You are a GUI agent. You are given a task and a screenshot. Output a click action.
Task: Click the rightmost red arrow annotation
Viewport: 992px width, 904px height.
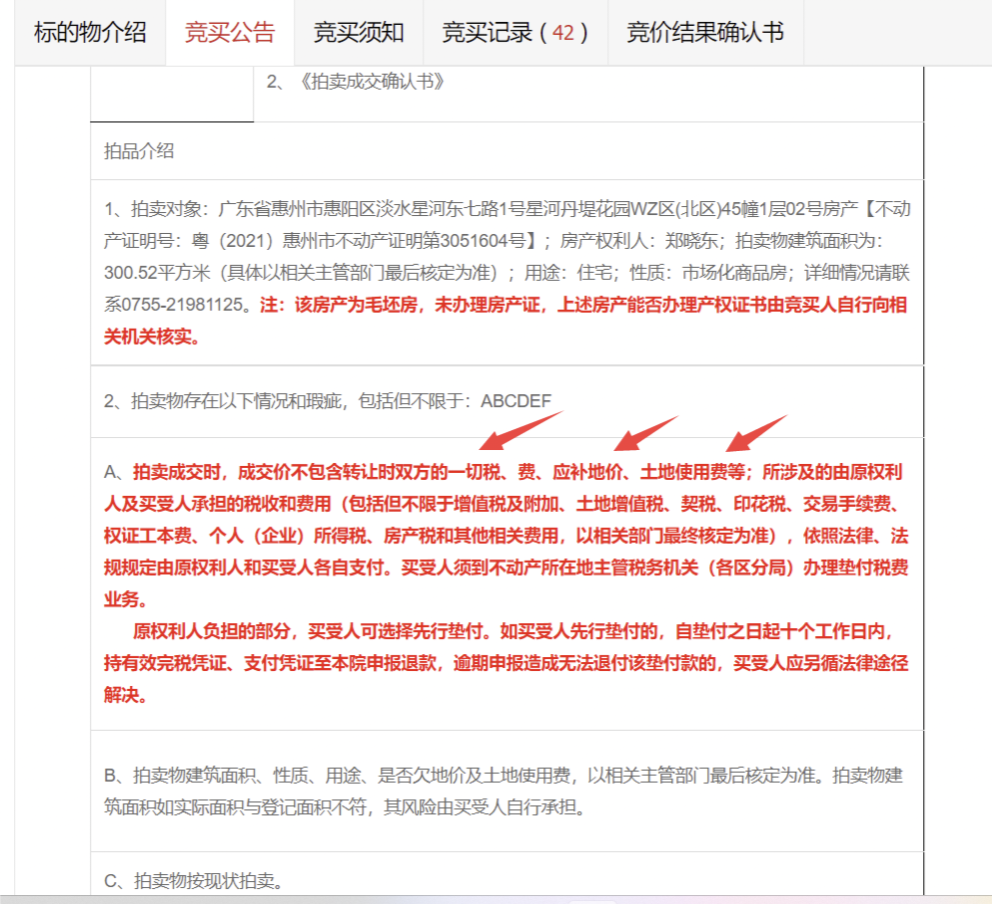point(757,432)
